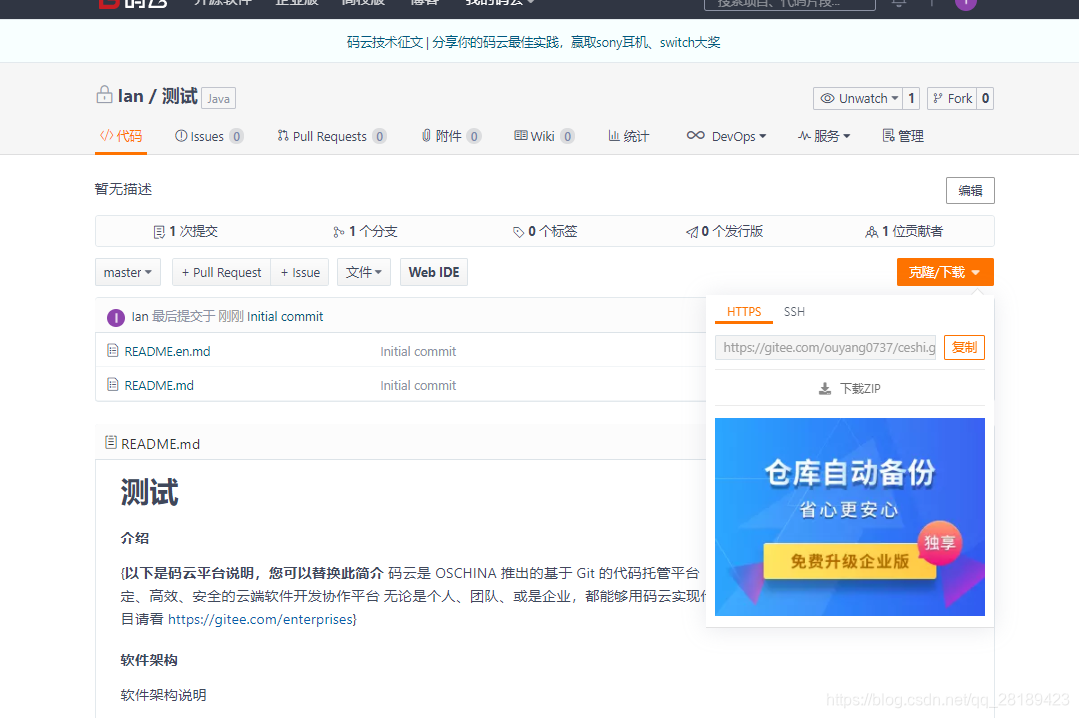Click the + Issue button

pos(300,273)
